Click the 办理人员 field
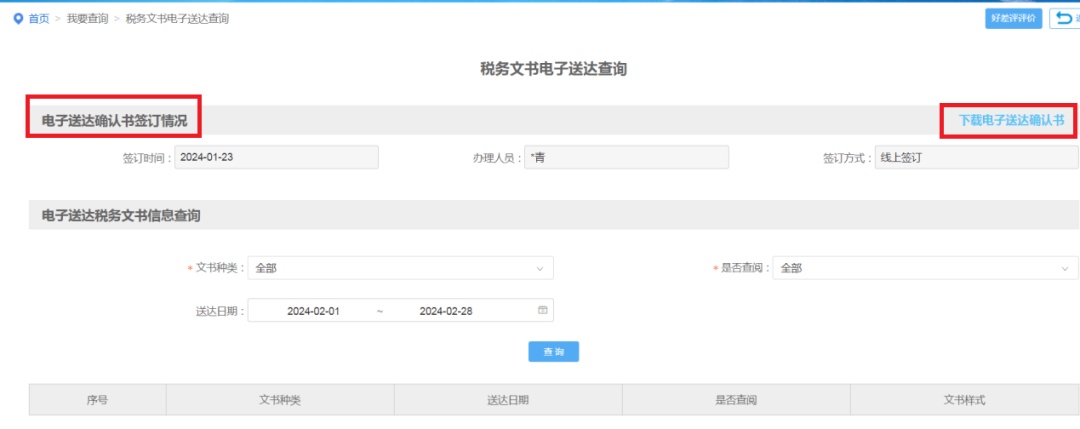The height and width of the screenshot is (429, 1080). (x=627, y=157)
